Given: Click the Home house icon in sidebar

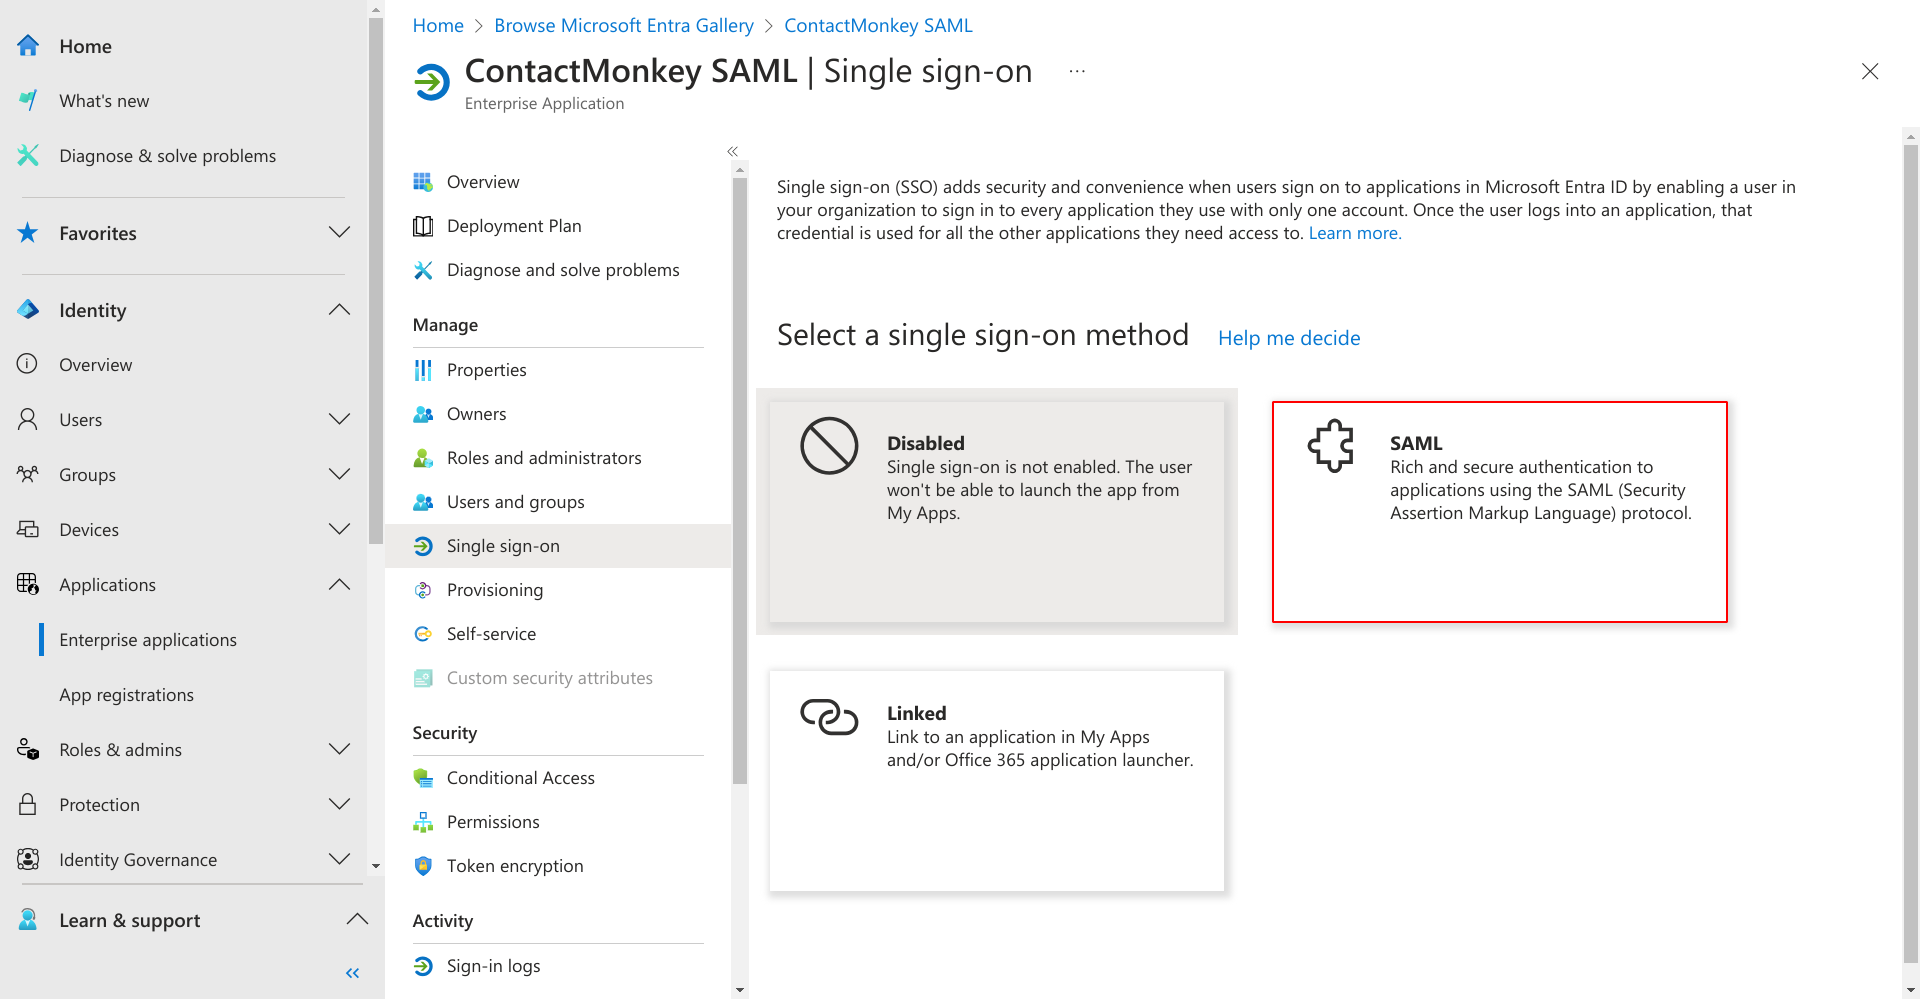Looking at the screenshot, I should 28,46.
